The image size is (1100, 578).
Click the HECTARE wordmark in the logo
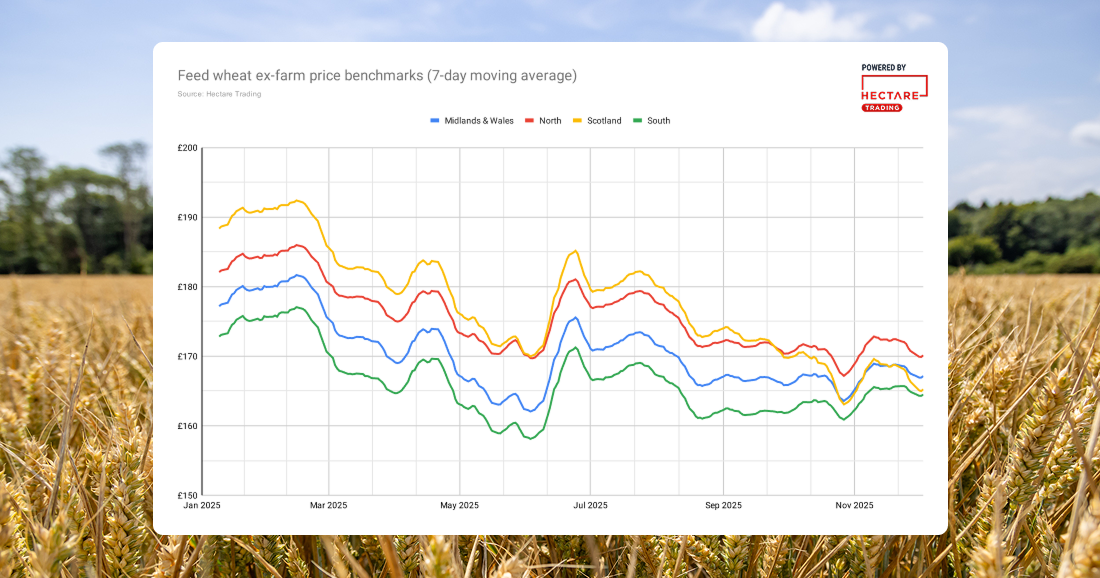(890, 95)
